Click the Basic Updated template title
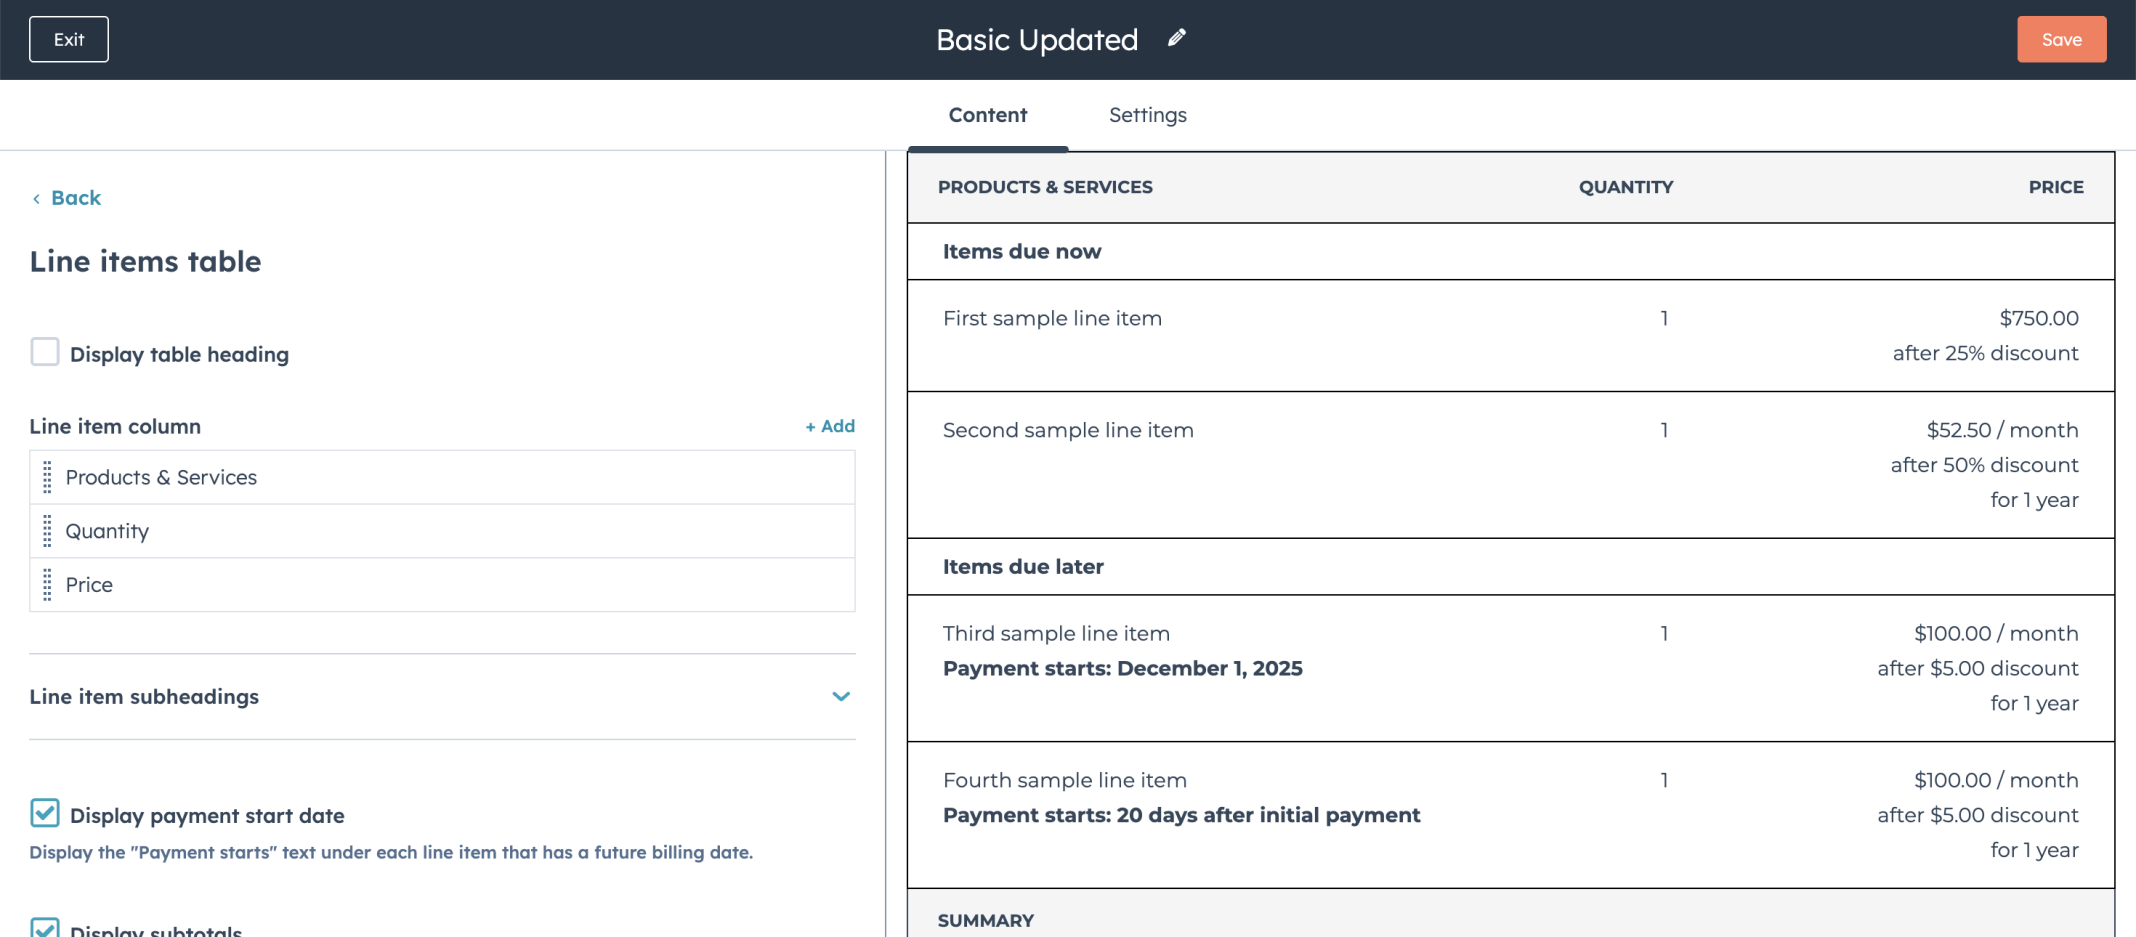The width and height of the screenshot is (2136, 937). tap(1037, 40)
